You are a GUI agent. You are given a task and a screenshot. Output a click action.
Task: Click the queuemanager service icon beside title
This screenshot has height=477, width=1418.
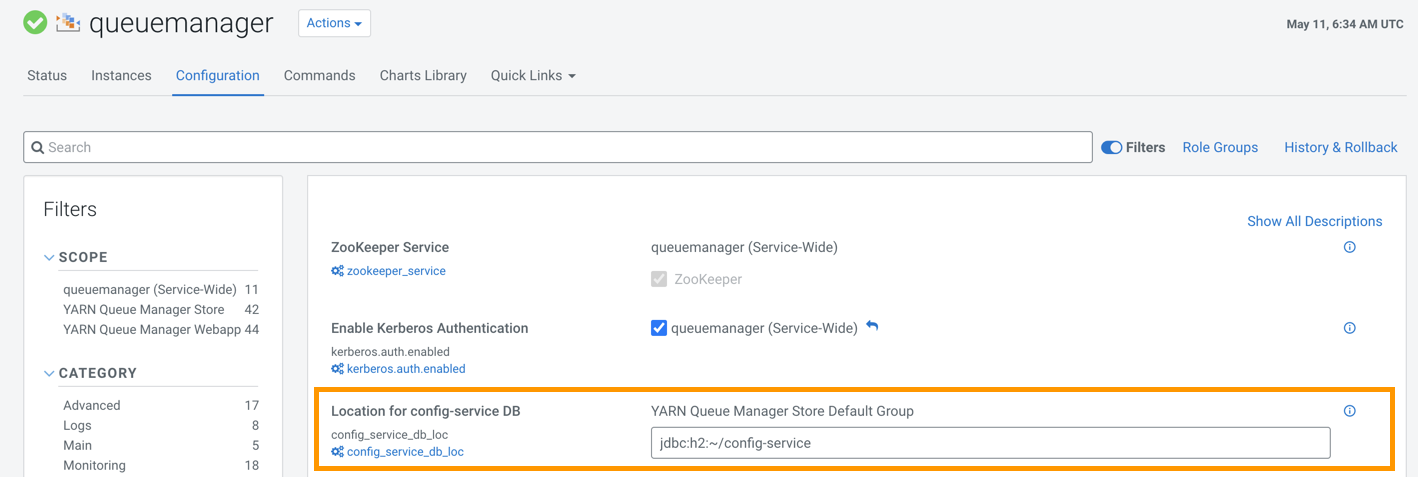68,22
